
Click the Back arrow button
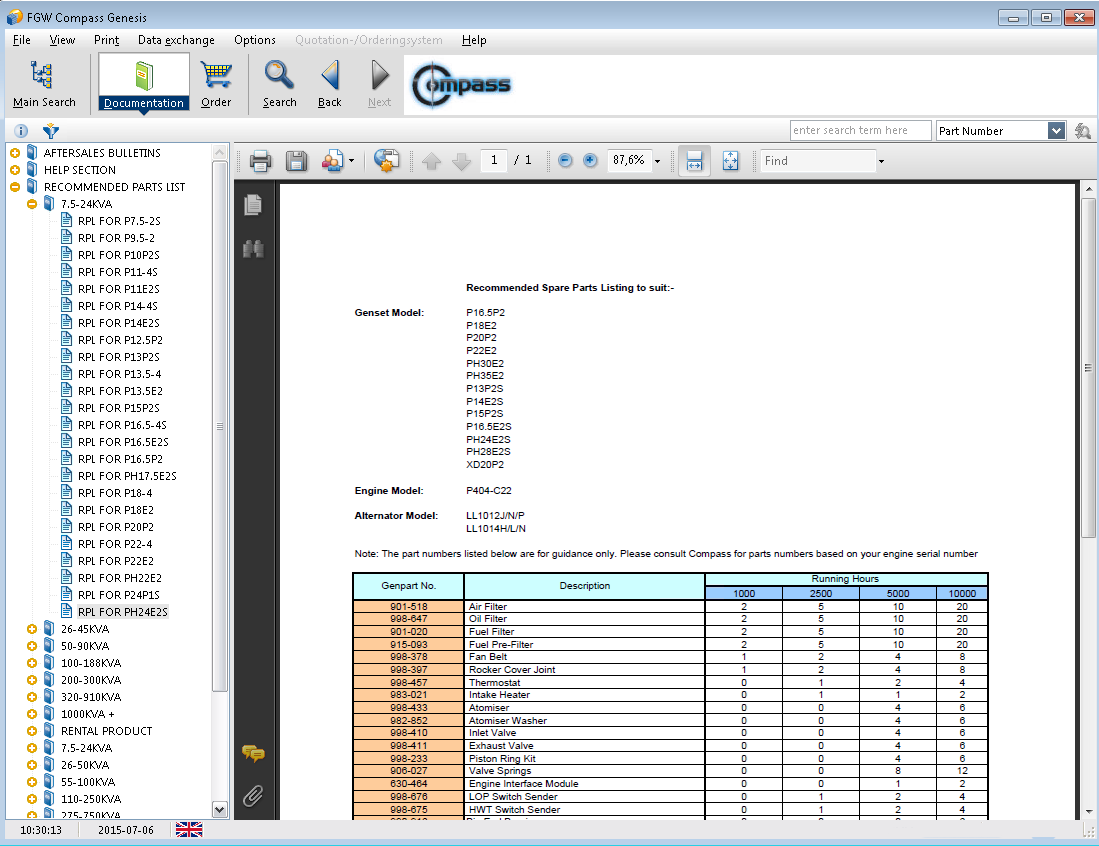tap(330, 82)
